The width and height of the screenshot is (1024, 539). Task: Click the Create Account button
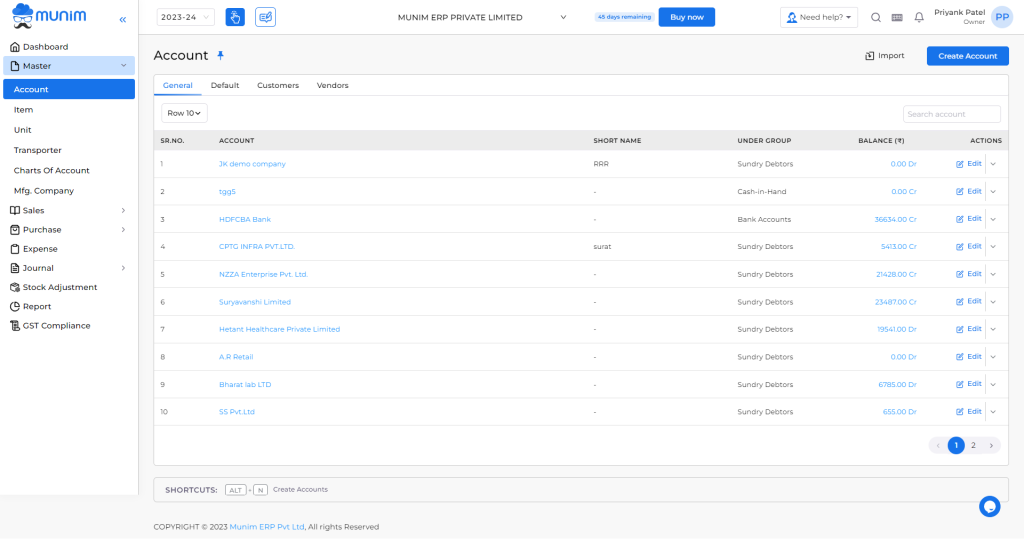pyautogui.click(x=967, y=56)
